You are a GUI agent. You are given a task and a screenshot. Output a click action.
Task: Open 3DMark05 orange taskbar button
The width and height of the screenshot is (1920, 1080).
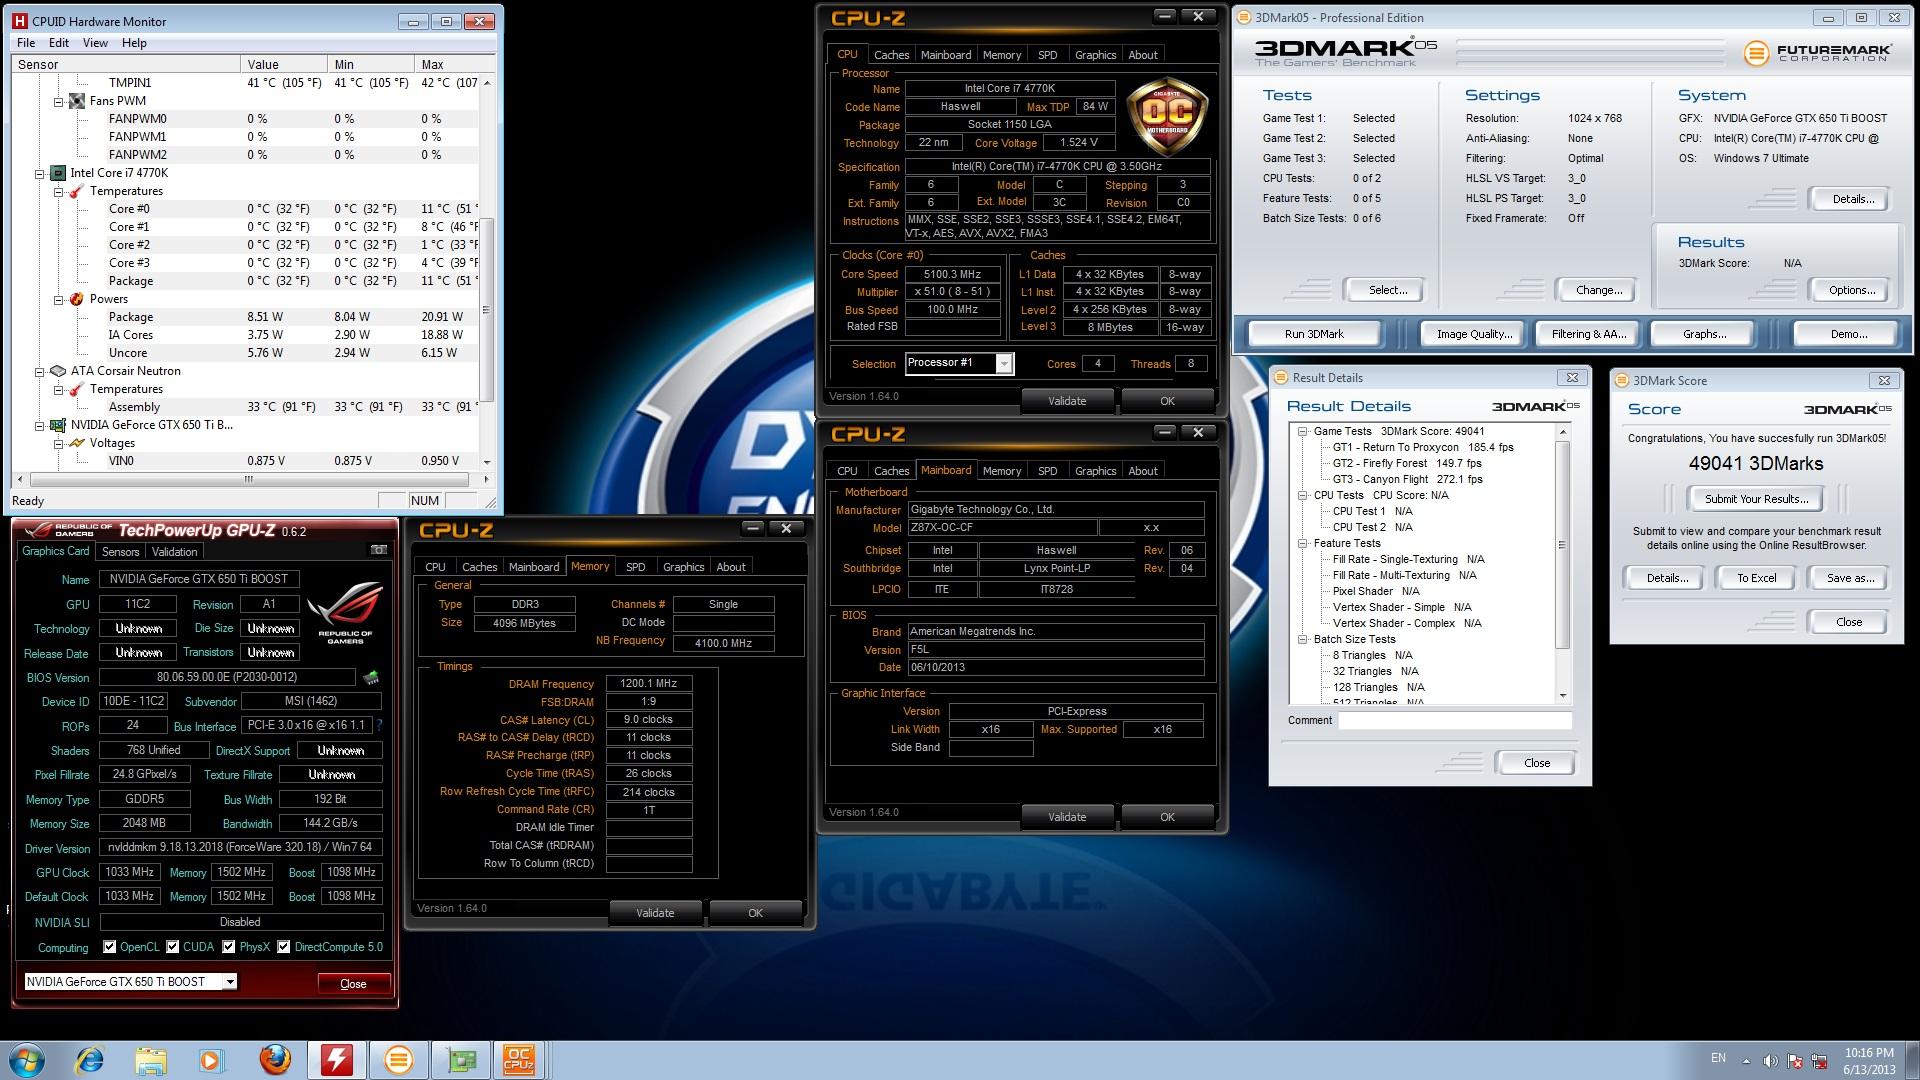tap(398, 1059)
